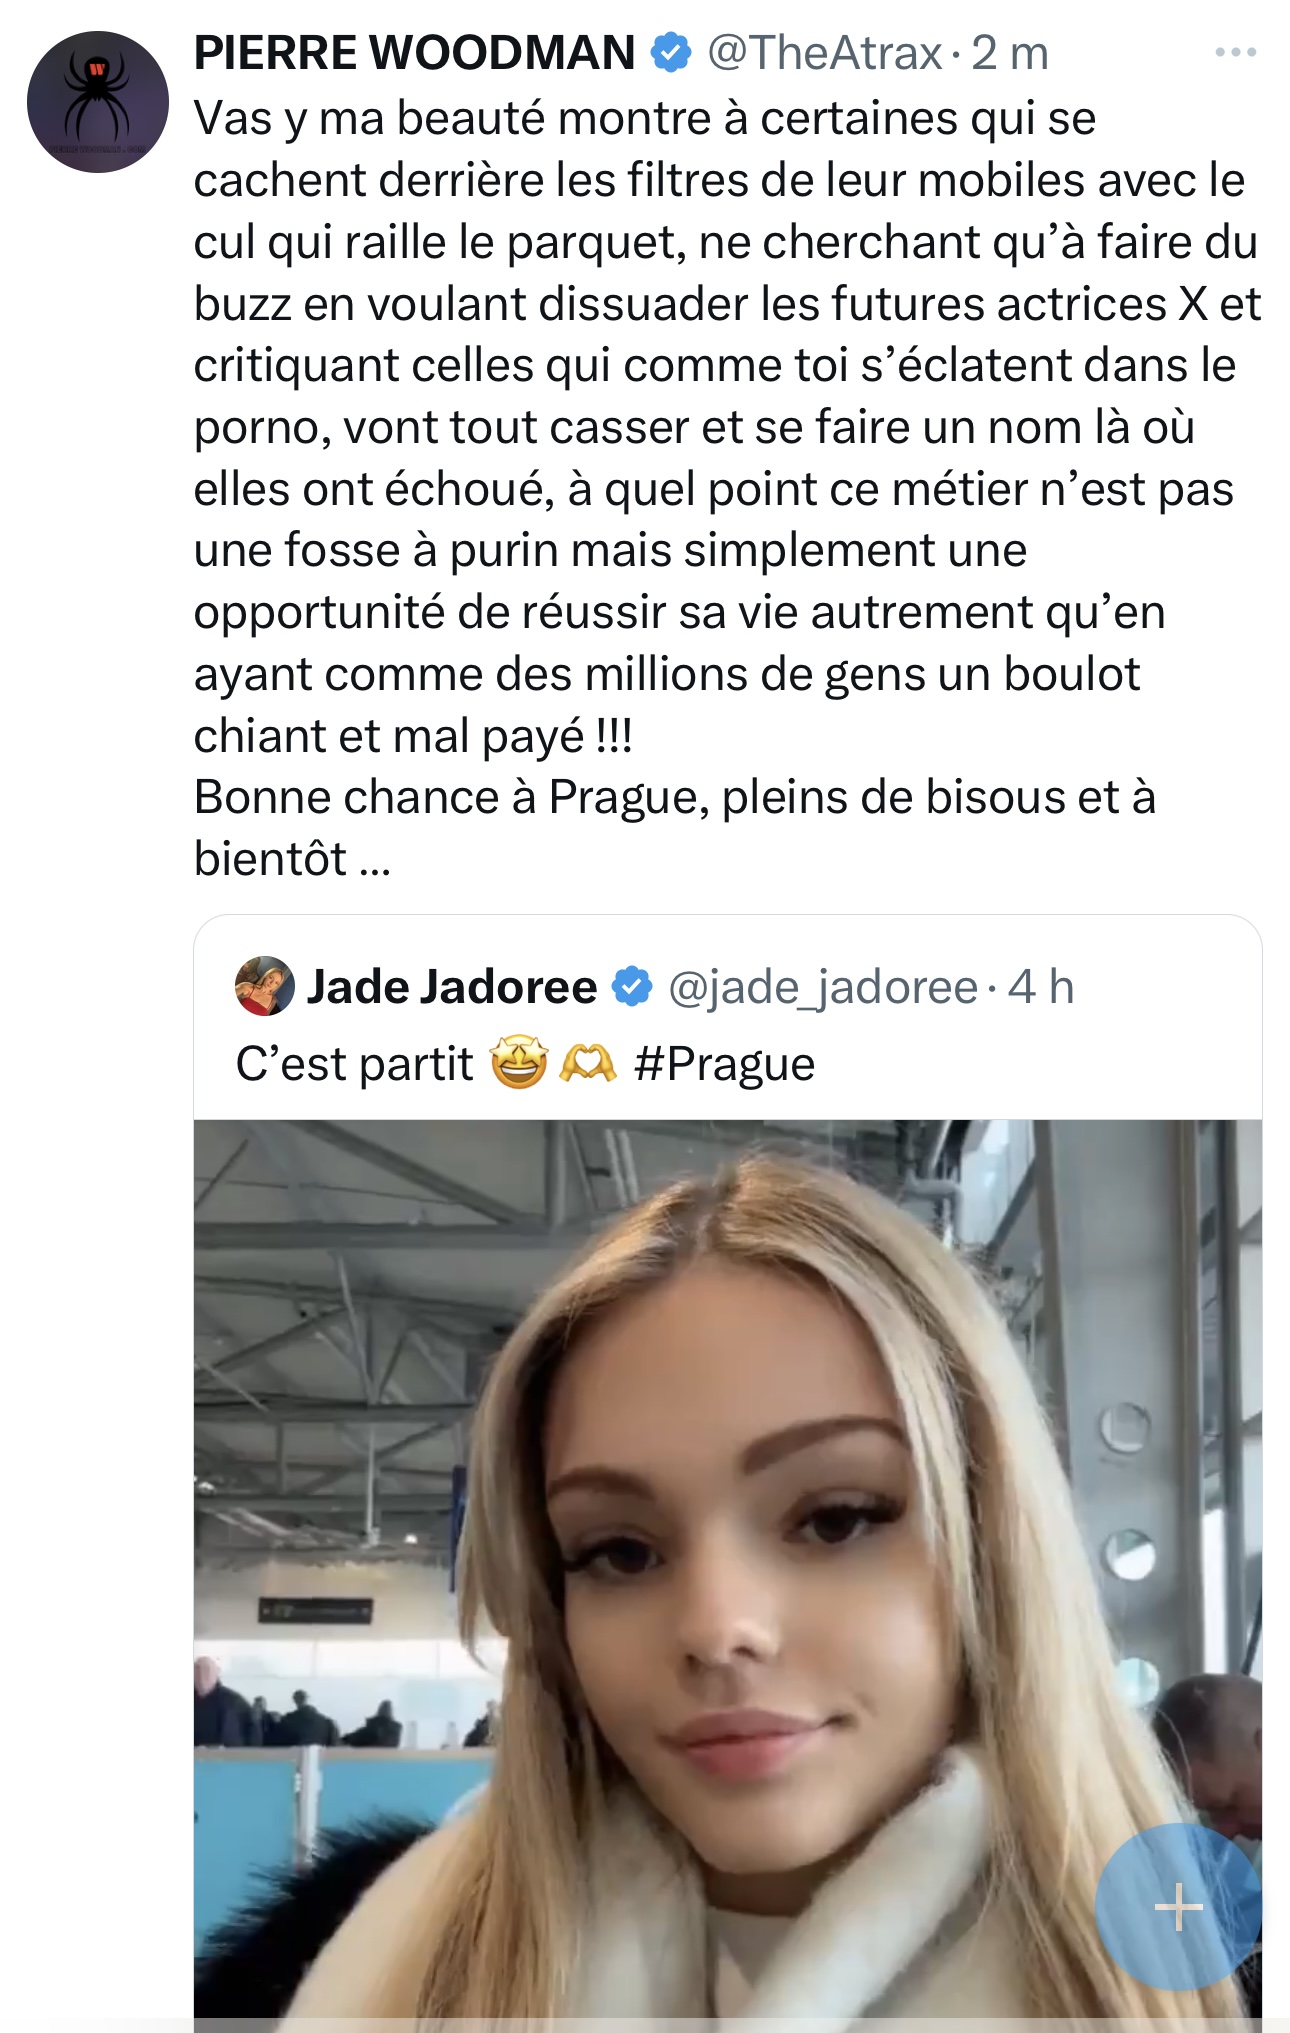Click verified badge beside PIERRE WOODMAN

pos(671,53)
